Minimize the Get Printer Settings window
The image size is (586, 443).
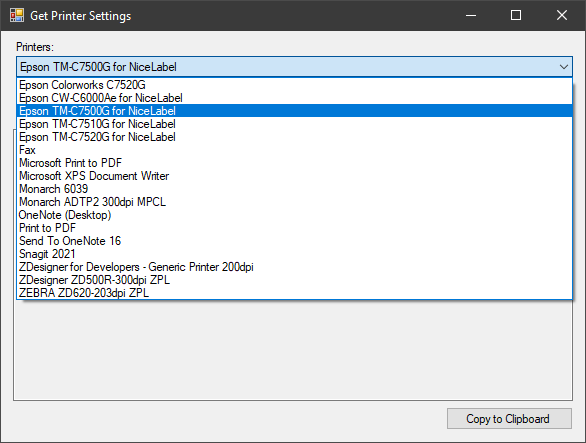[471, 15]
